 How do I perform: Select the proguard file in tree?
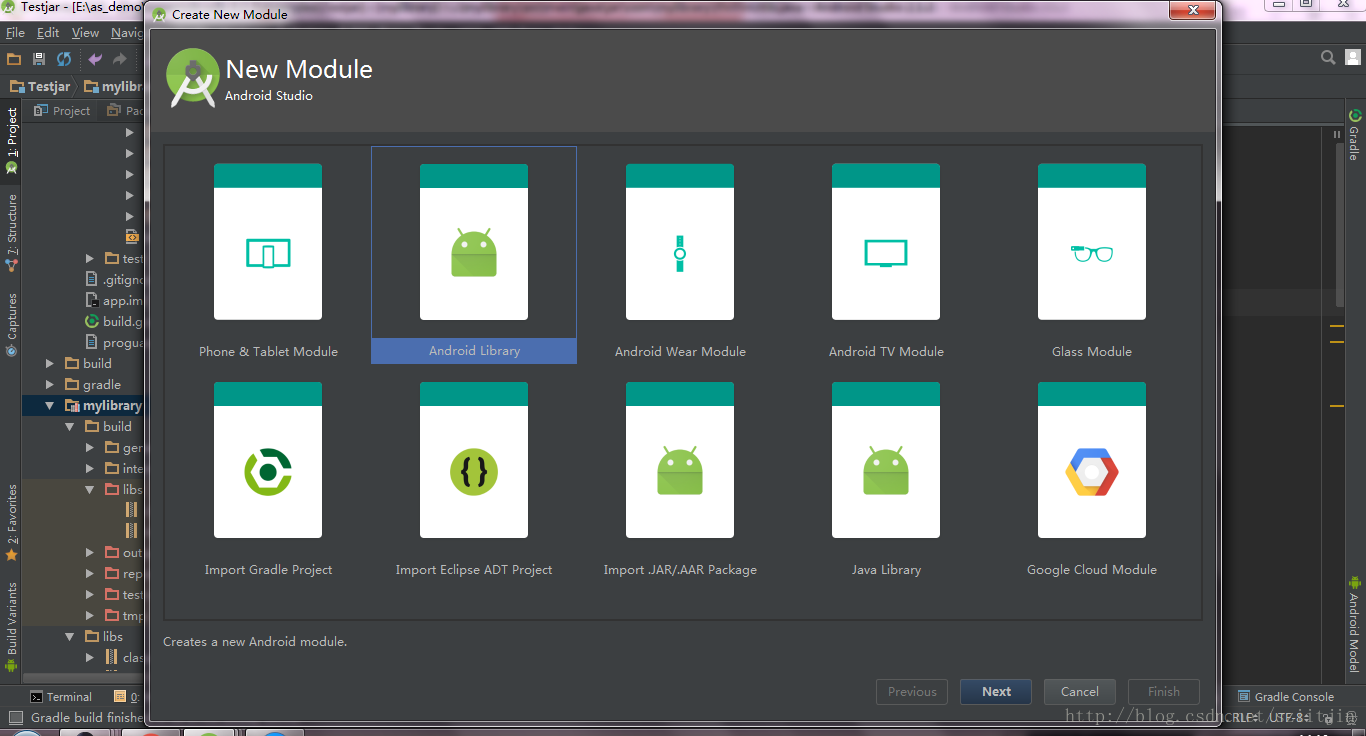coord(115,342)
